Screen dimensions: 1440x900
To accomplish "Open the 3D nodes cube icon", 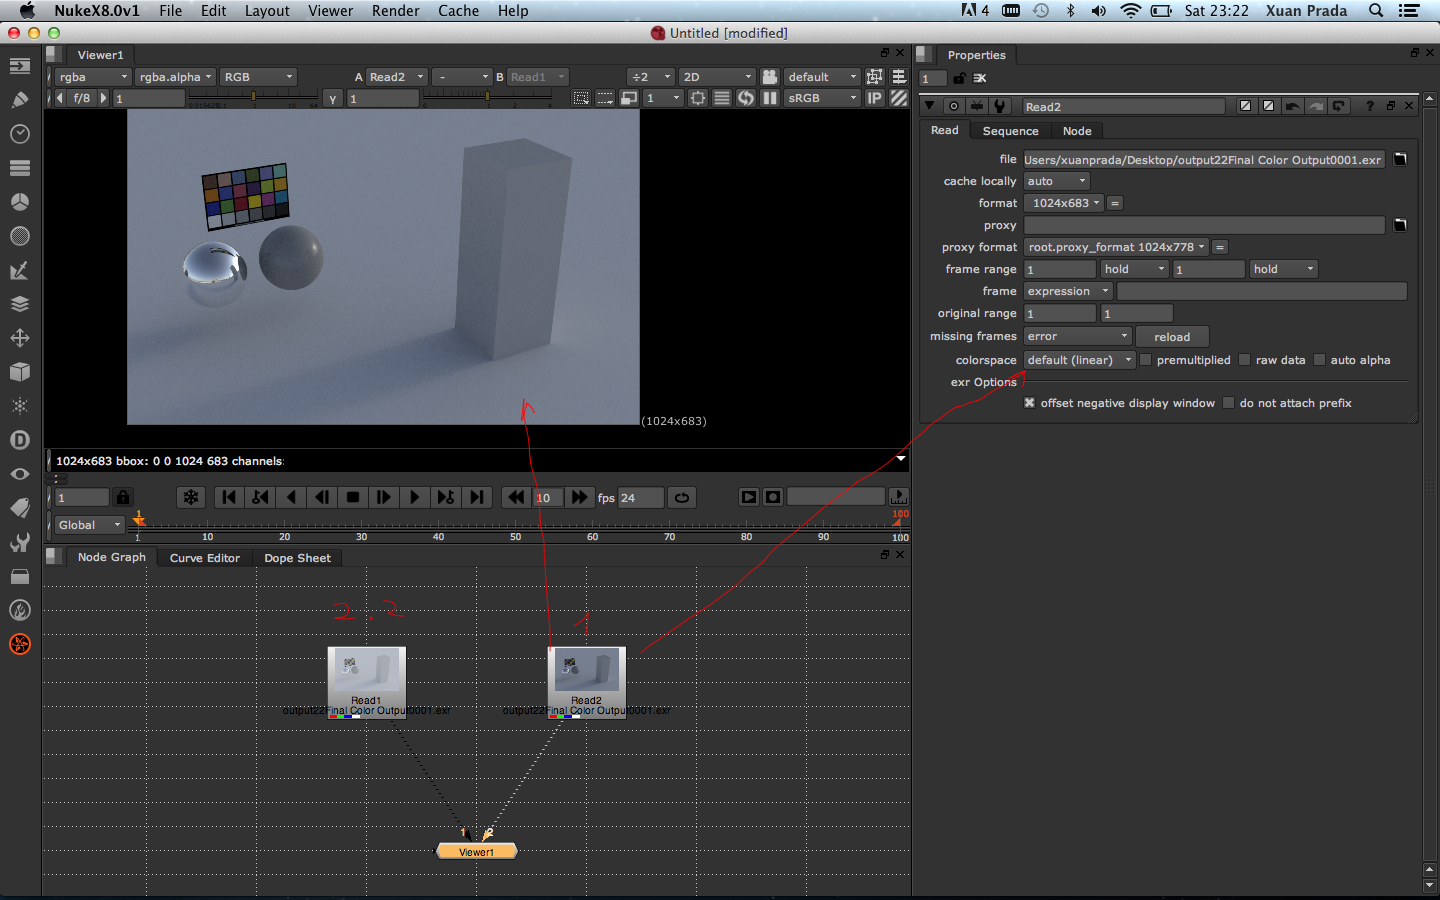I will click(19, 372).
